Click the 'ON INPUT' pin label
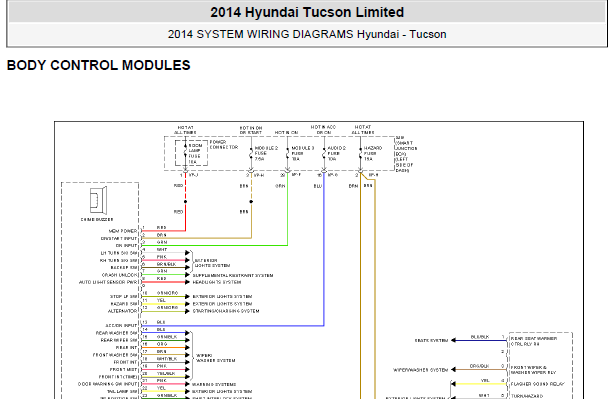608x399 pixels. [x=126, y=245]
